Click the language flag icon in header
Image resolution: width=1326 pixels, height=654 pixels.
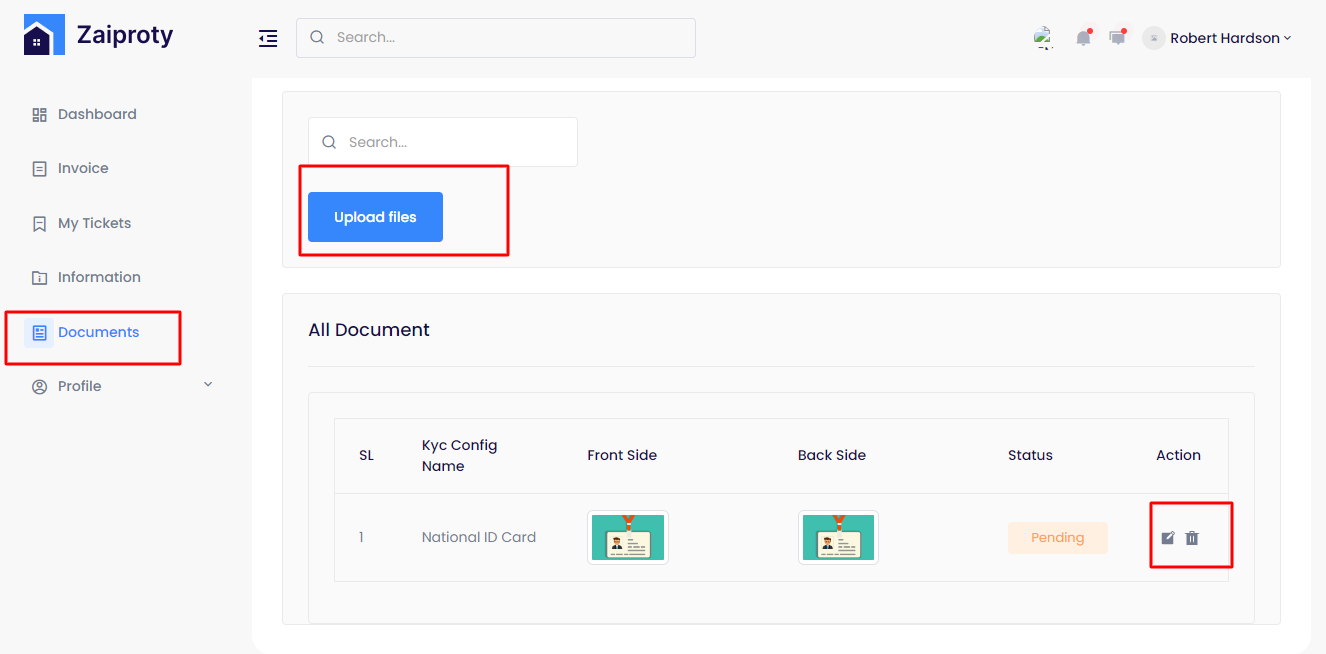[x=1043, y=38]
